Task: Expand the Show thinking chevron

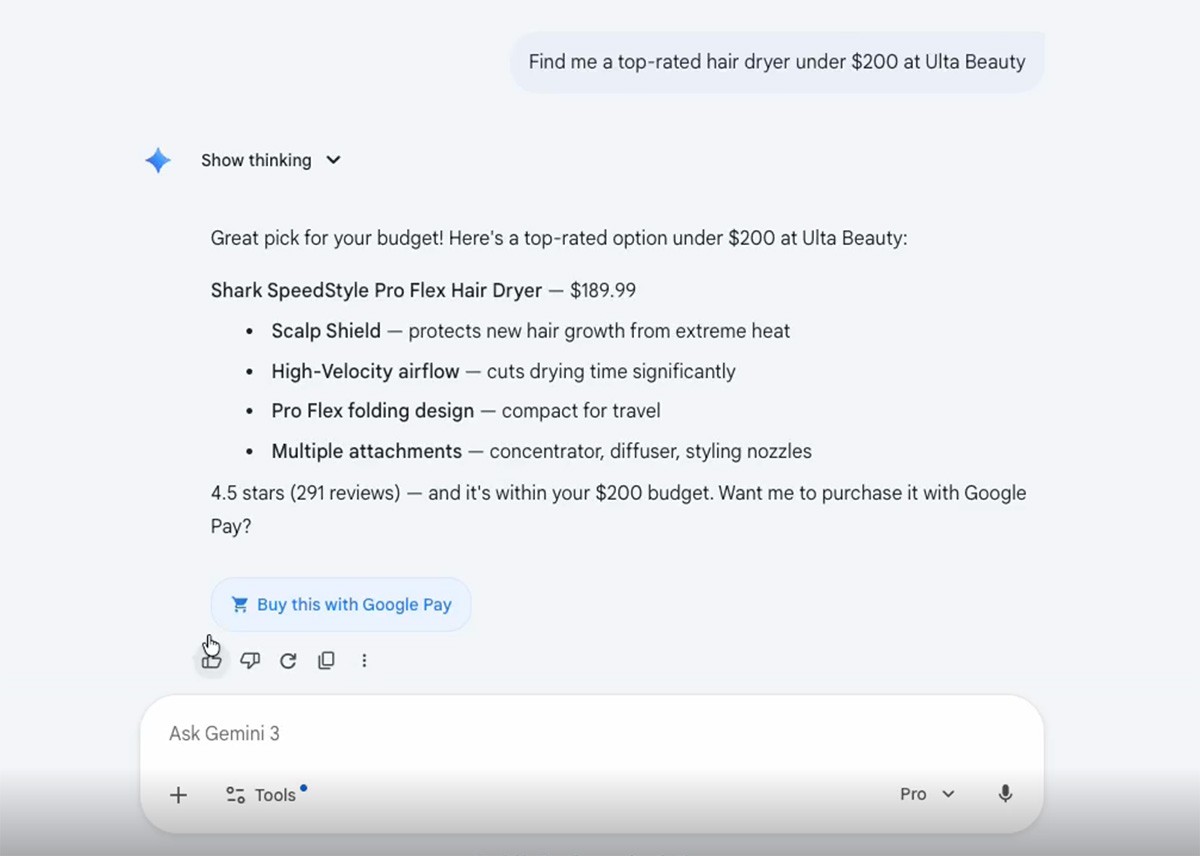Action: [334, 160]
